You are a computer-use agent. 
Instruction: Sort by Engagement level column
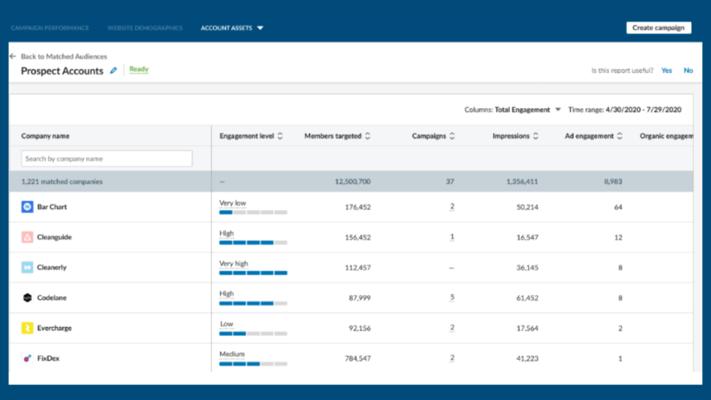[280, 136]
